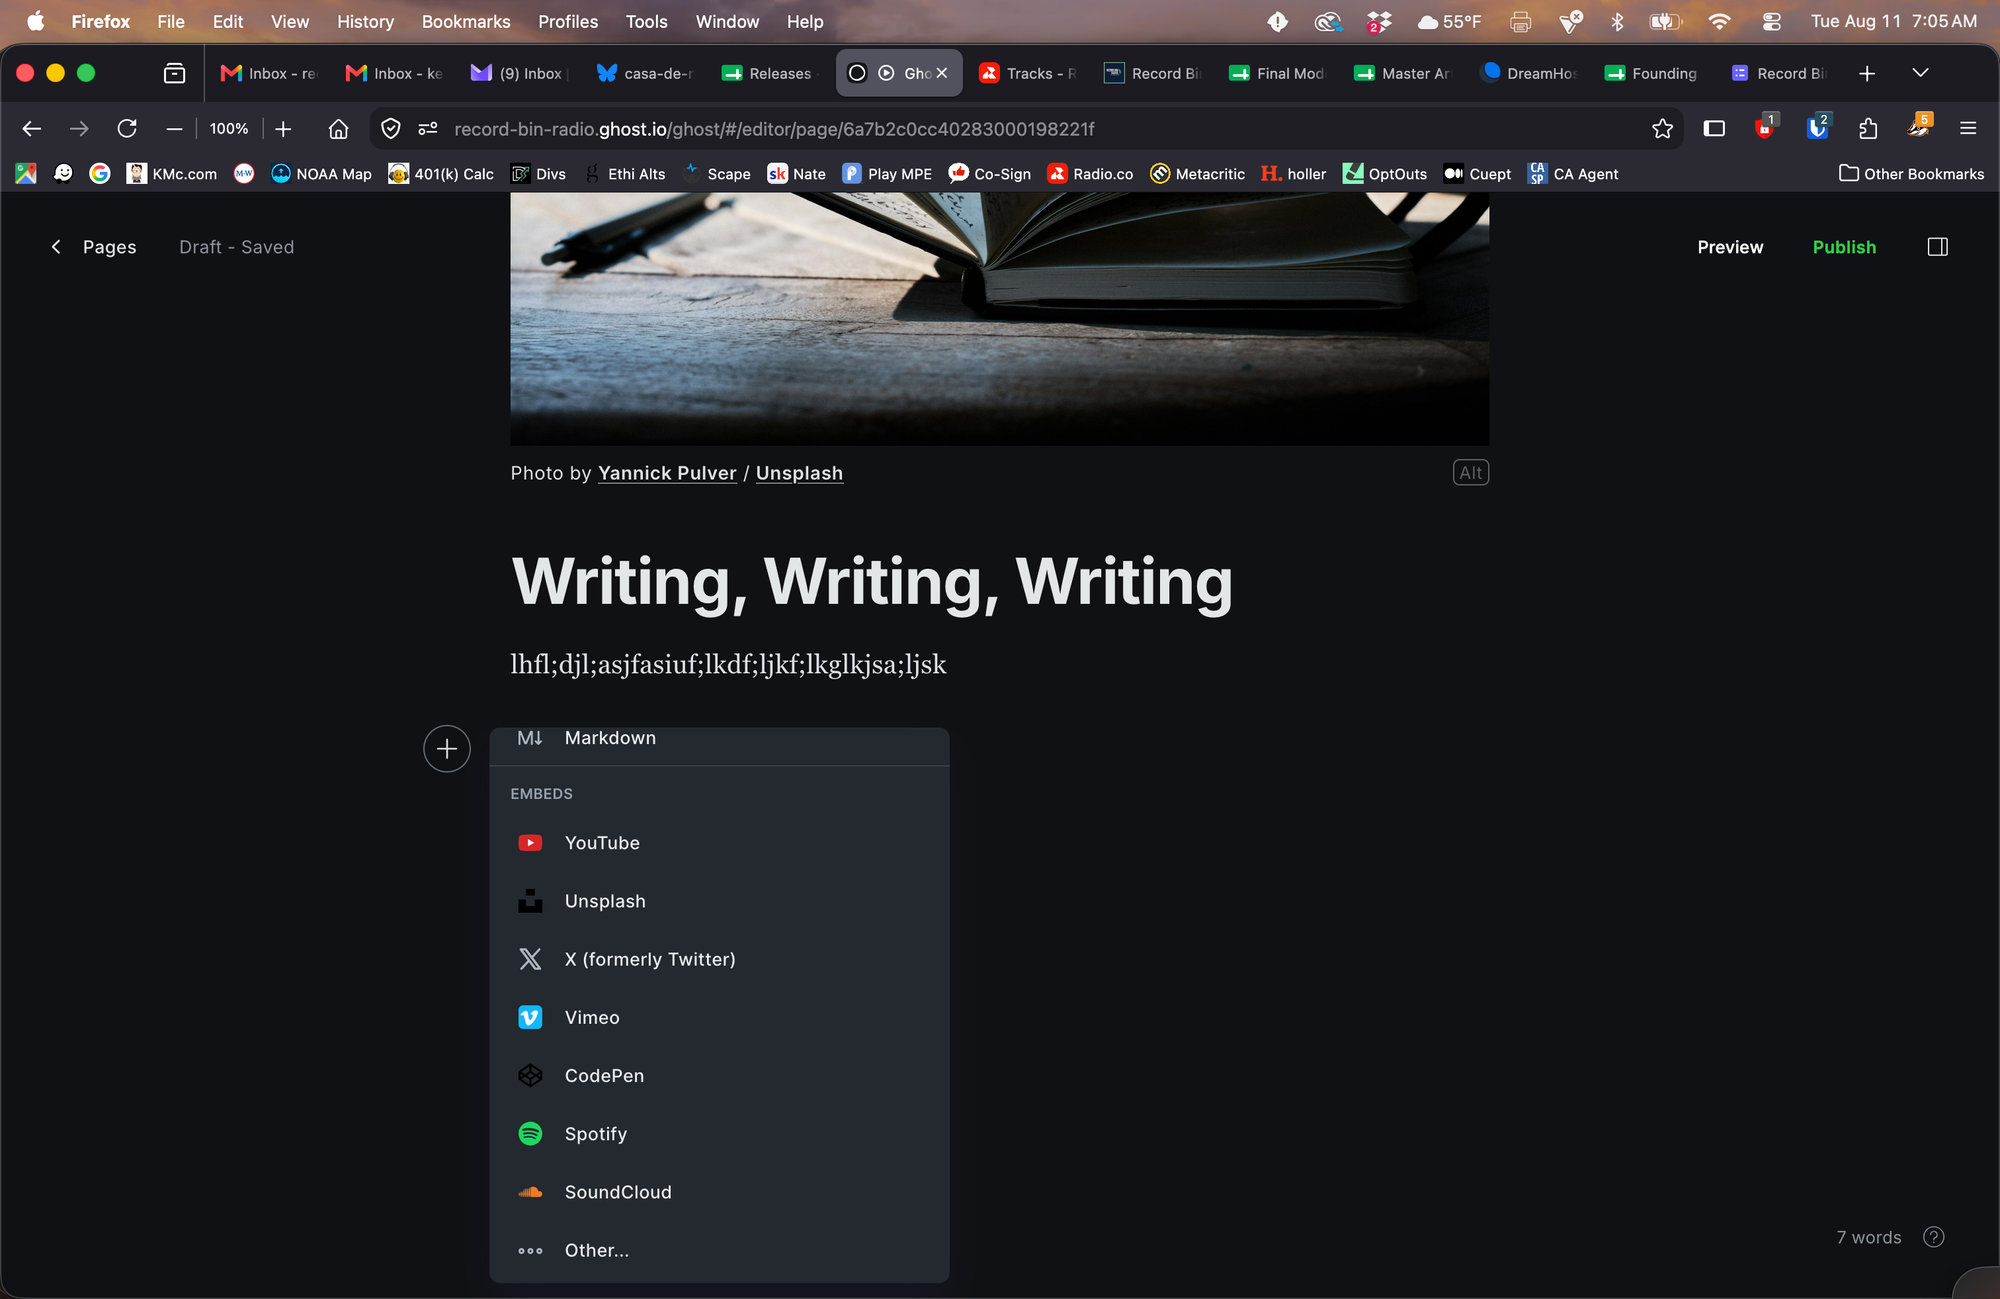2000x1299 pixels.
Task: Select the feature image of the open book
Action: 1000,319
